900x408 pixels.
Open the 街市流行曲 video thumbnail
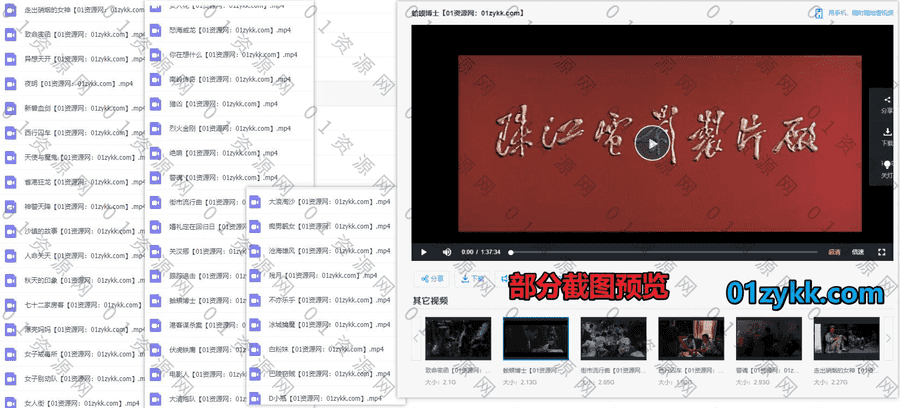(614, 339)
